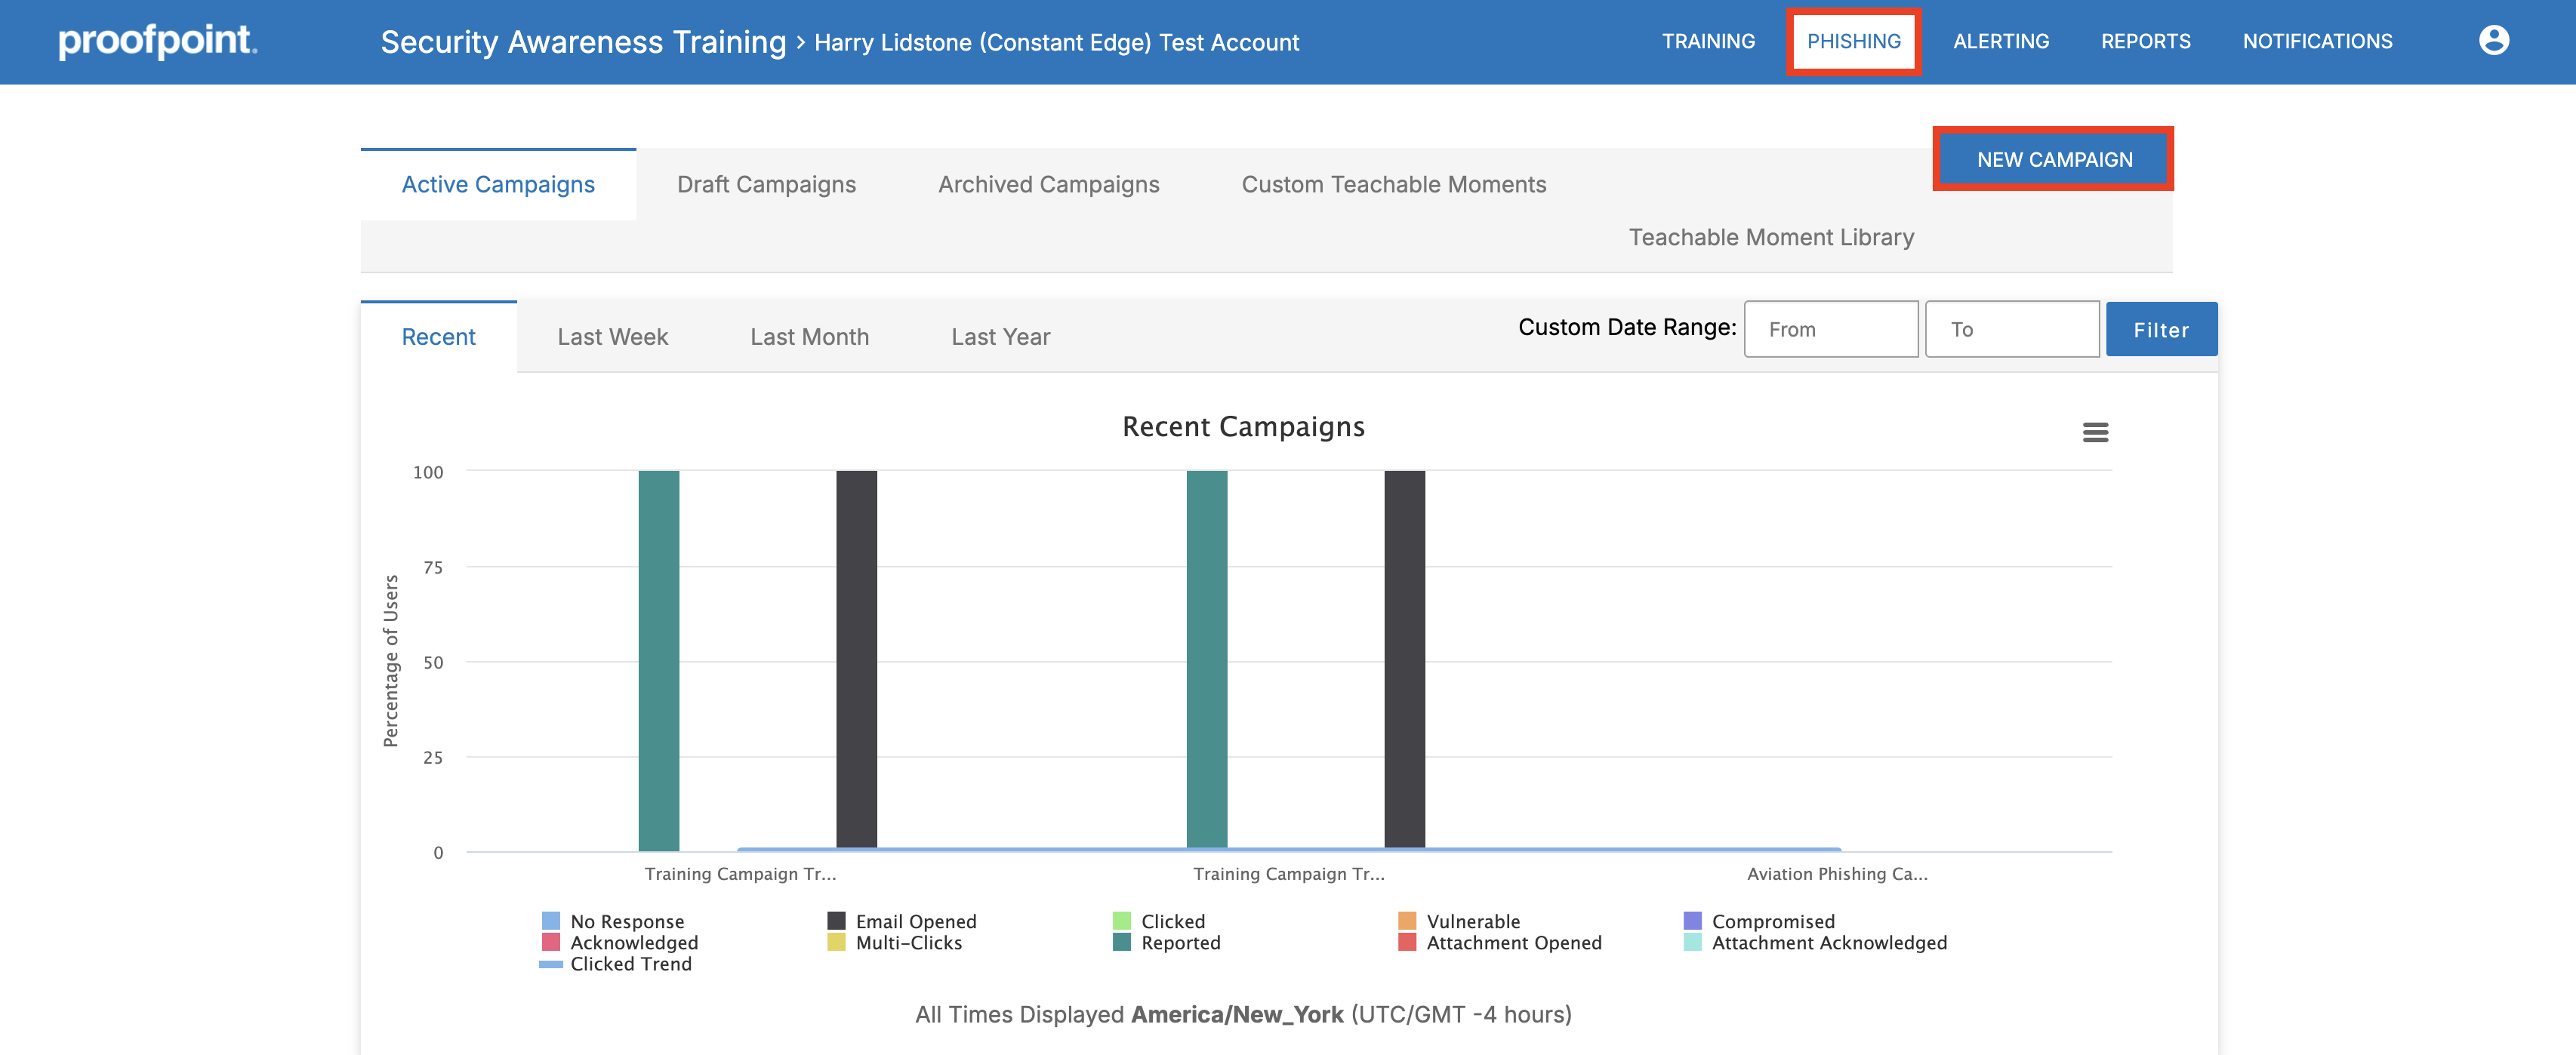Open the Archived Campaigns tab

1048,185
